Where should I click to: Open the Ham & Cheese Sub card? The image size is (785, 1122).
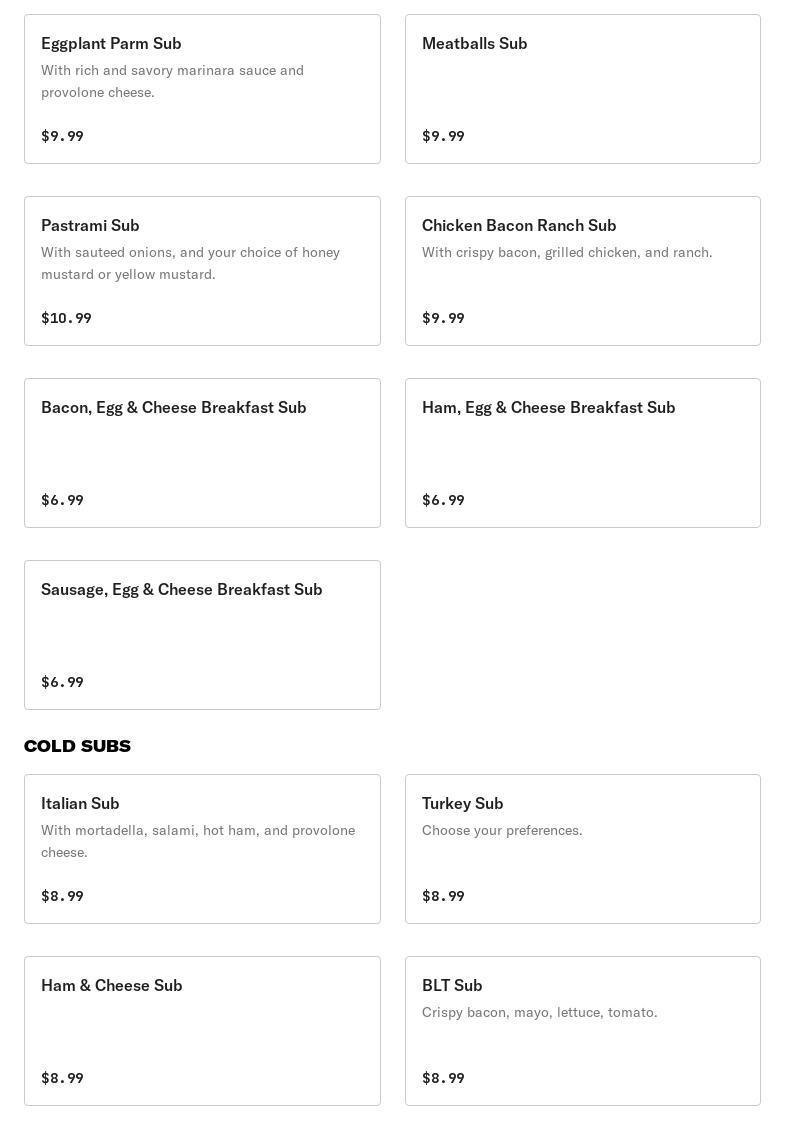point(202,1031)
